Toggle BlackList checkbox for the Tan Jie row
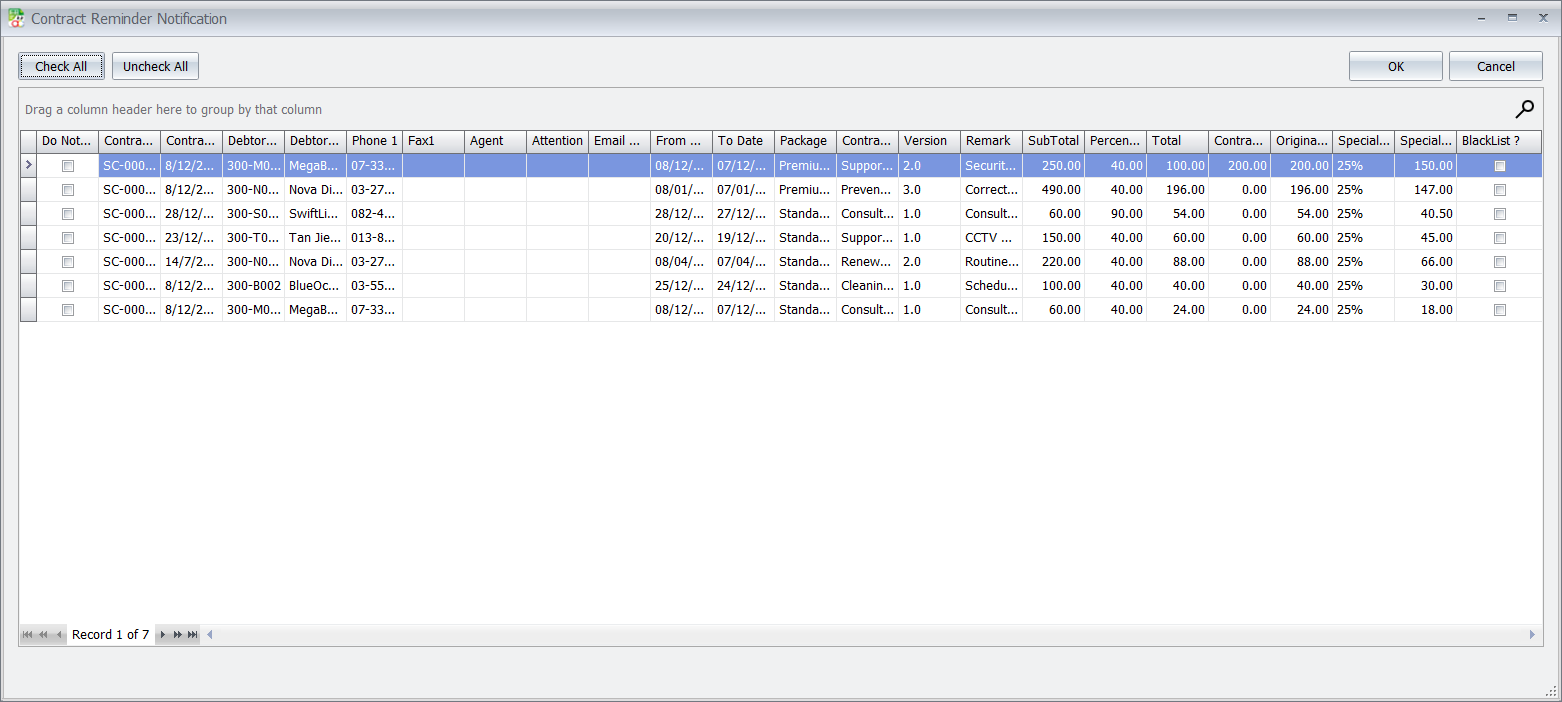This screenshot has width=1562, height=702. (x=1499, y=238)
